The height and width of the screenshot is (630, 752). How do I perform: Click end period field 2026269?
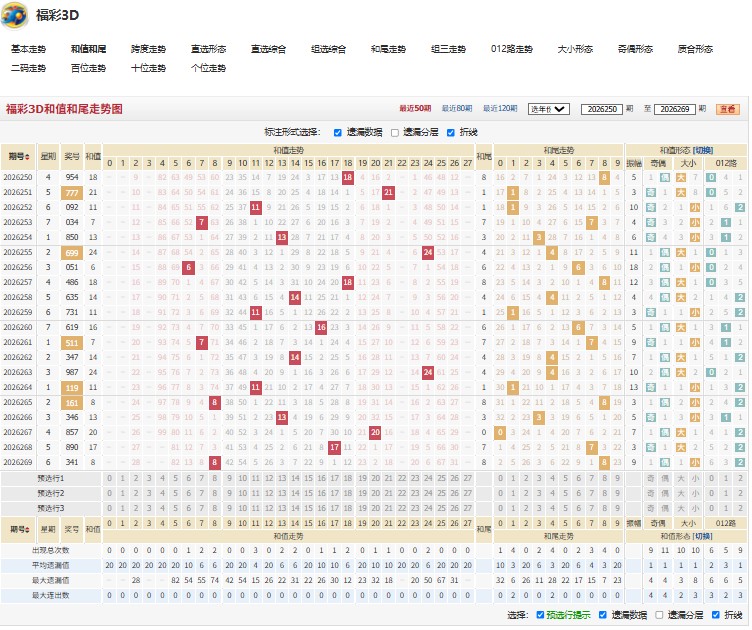[674, 109]
